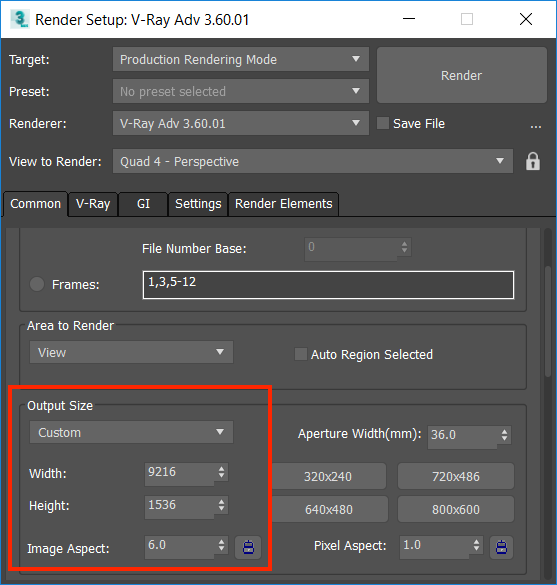Image resolution: width=557 pixels, height=585 pixels.
Task: Choose the 320x240 preset button
Action: click(329, 476)
